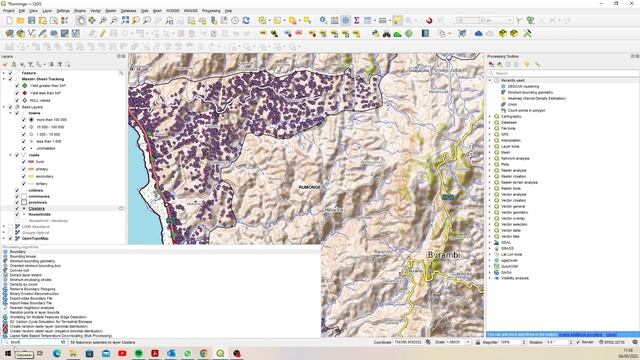The height and width of the screenshot is (360, 640).
Task: Toggle the Clusters layer visibility checkbox
Action: pos(17,209)
